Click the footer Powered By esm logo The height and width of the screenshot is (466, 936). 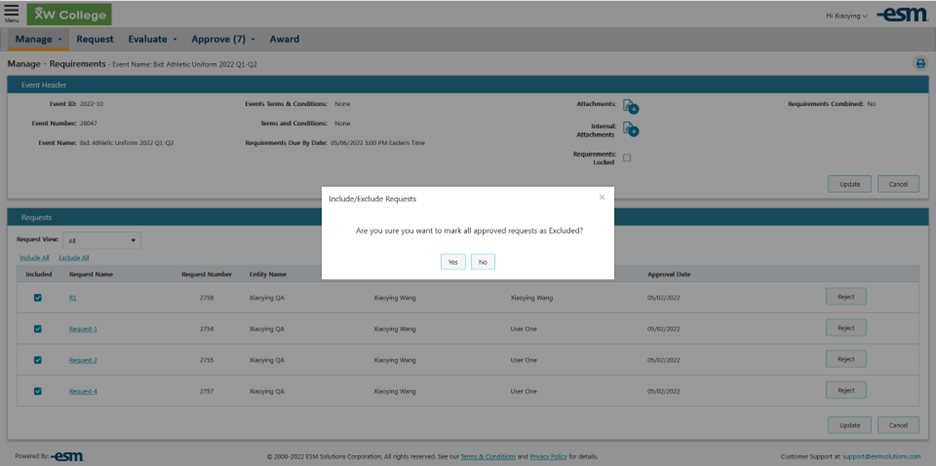[x=67, y=456]
